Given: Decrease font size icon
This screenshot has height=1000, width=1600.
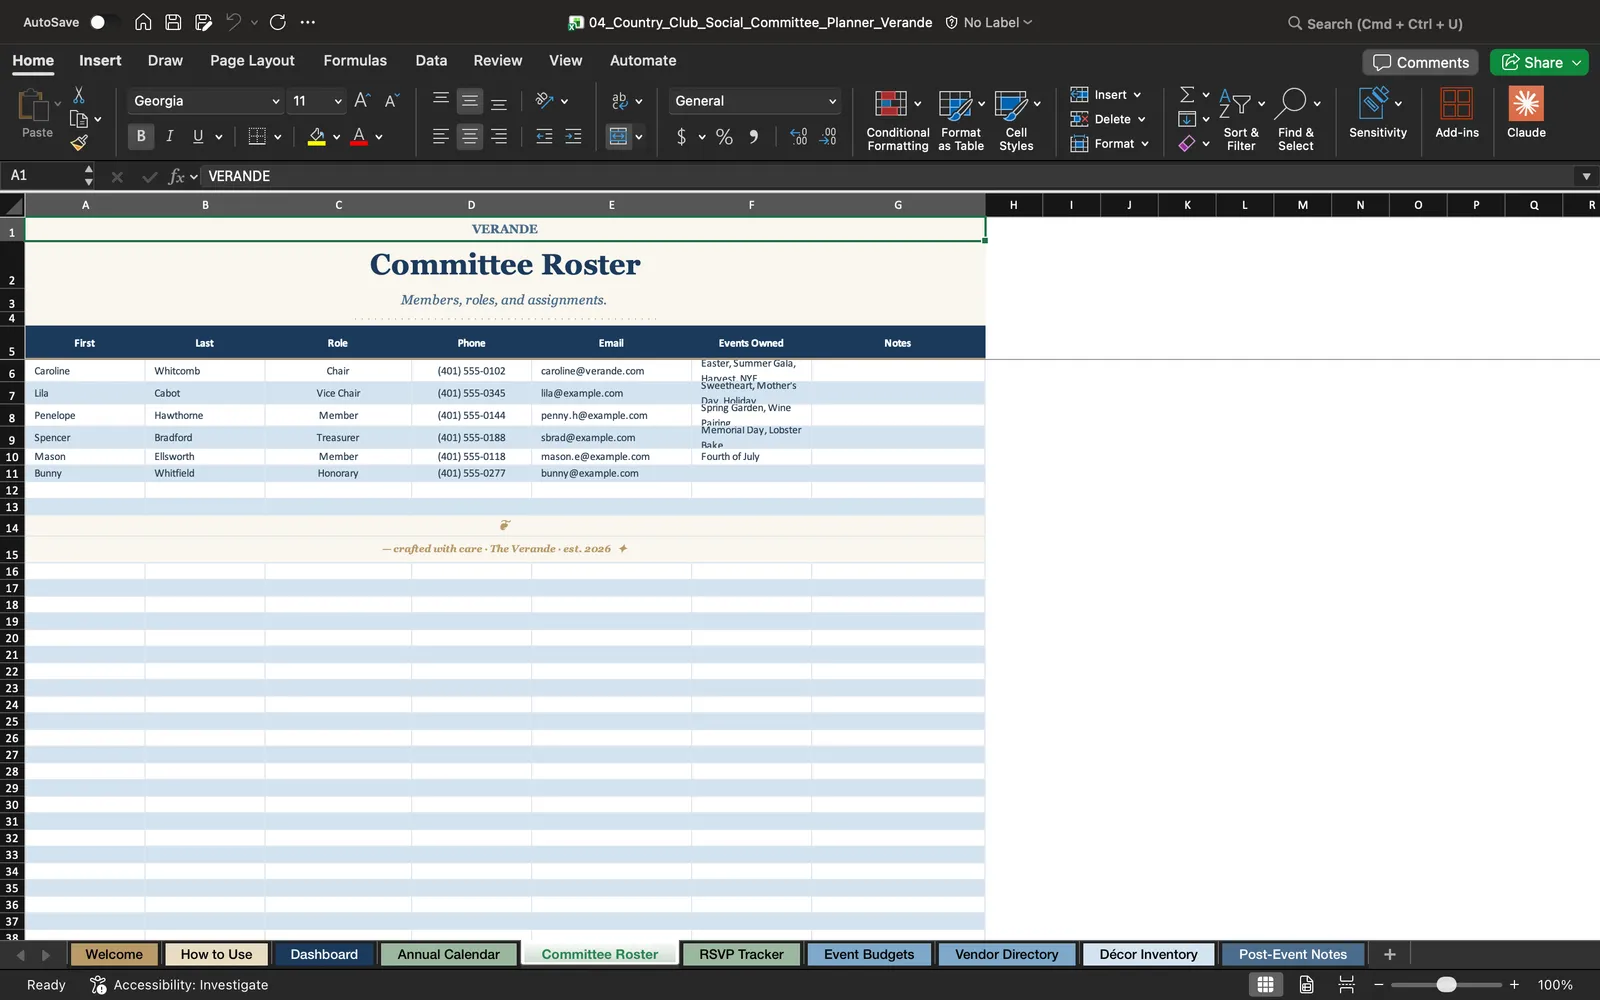Looking at the screenshot, I should 391,100.
